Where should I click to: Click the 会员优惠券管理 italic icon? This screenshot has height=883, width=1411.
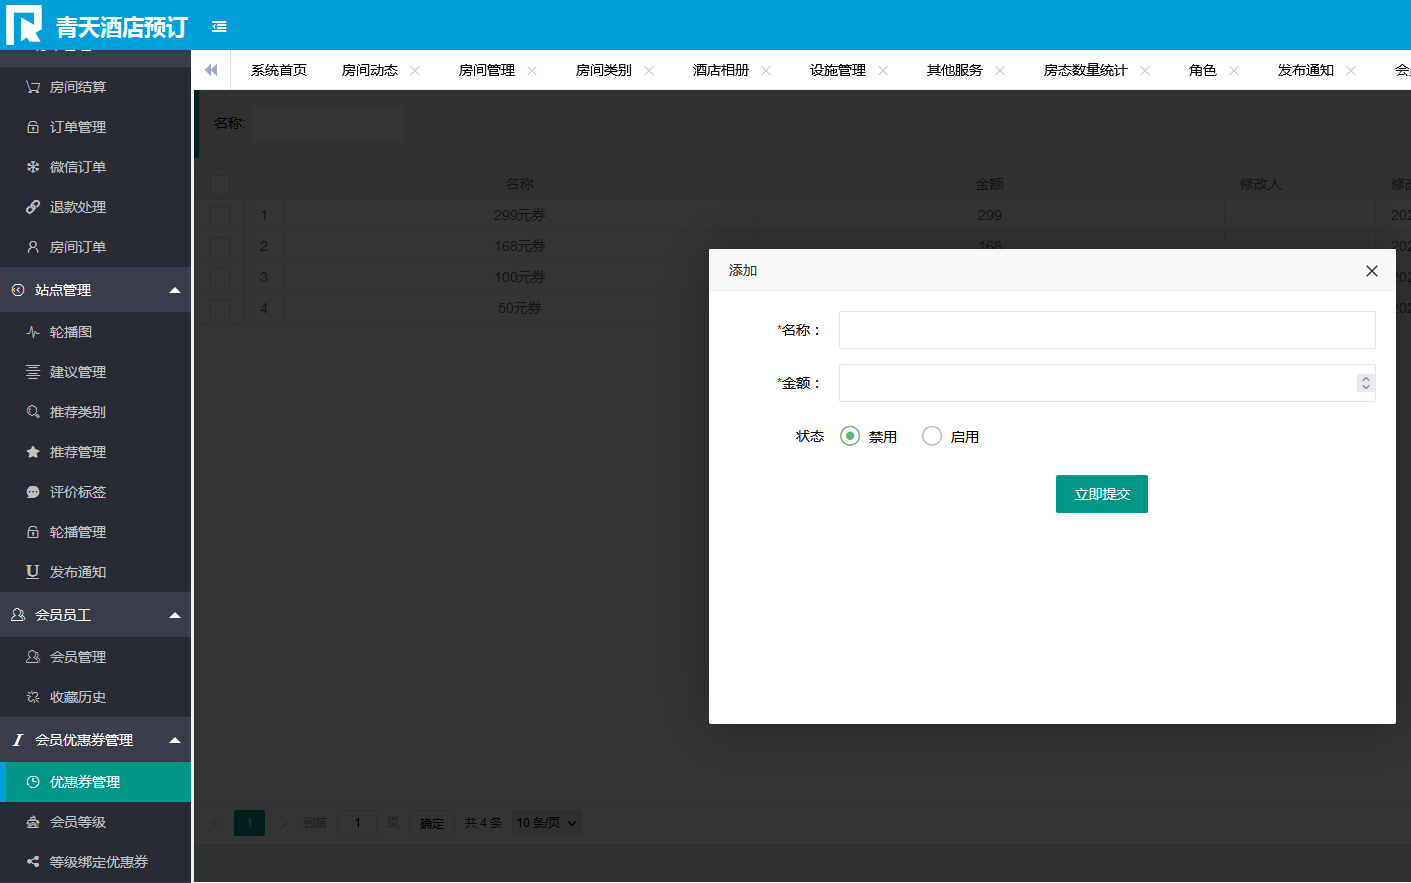(18, 740)
